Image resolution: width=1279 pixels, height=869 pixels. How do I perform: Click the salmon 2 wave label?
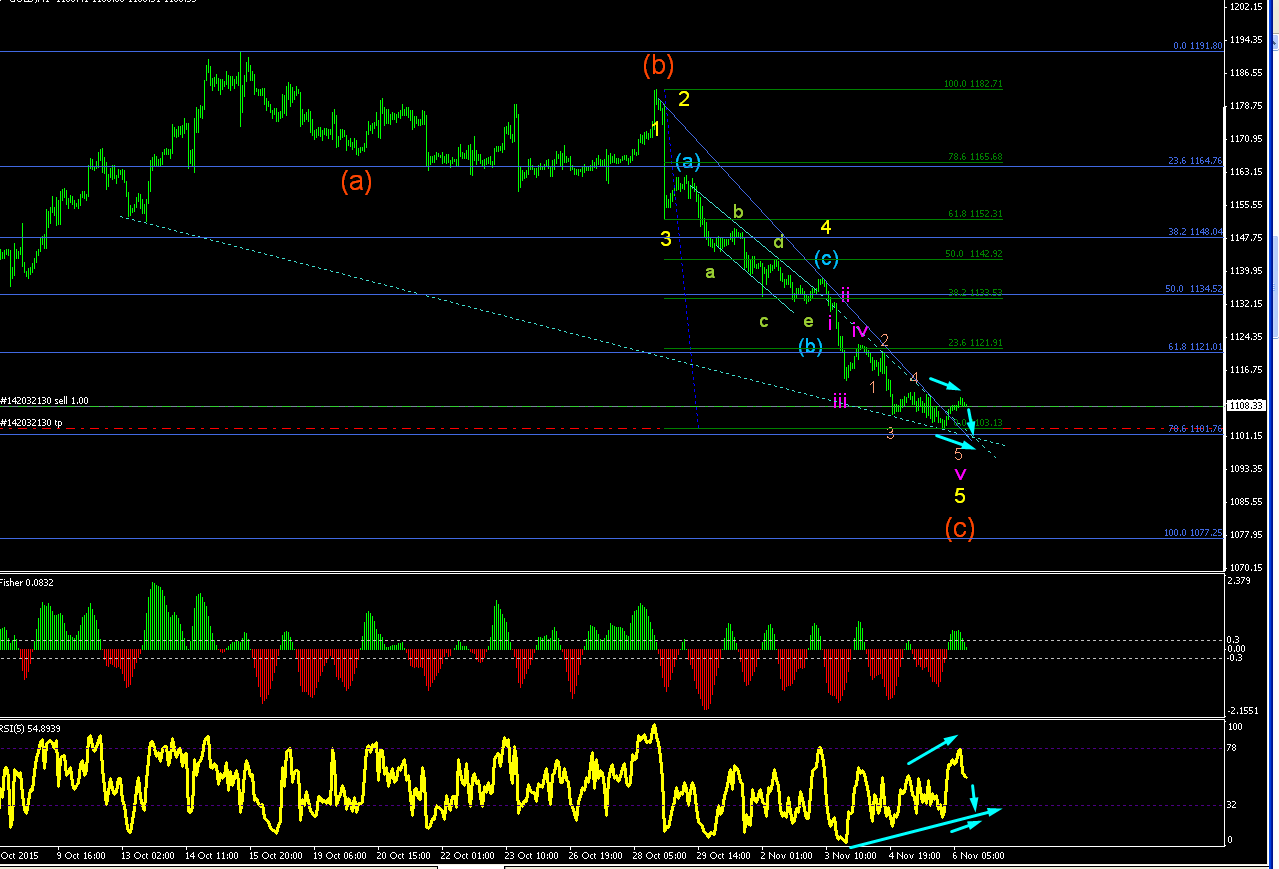pos(885,341)
